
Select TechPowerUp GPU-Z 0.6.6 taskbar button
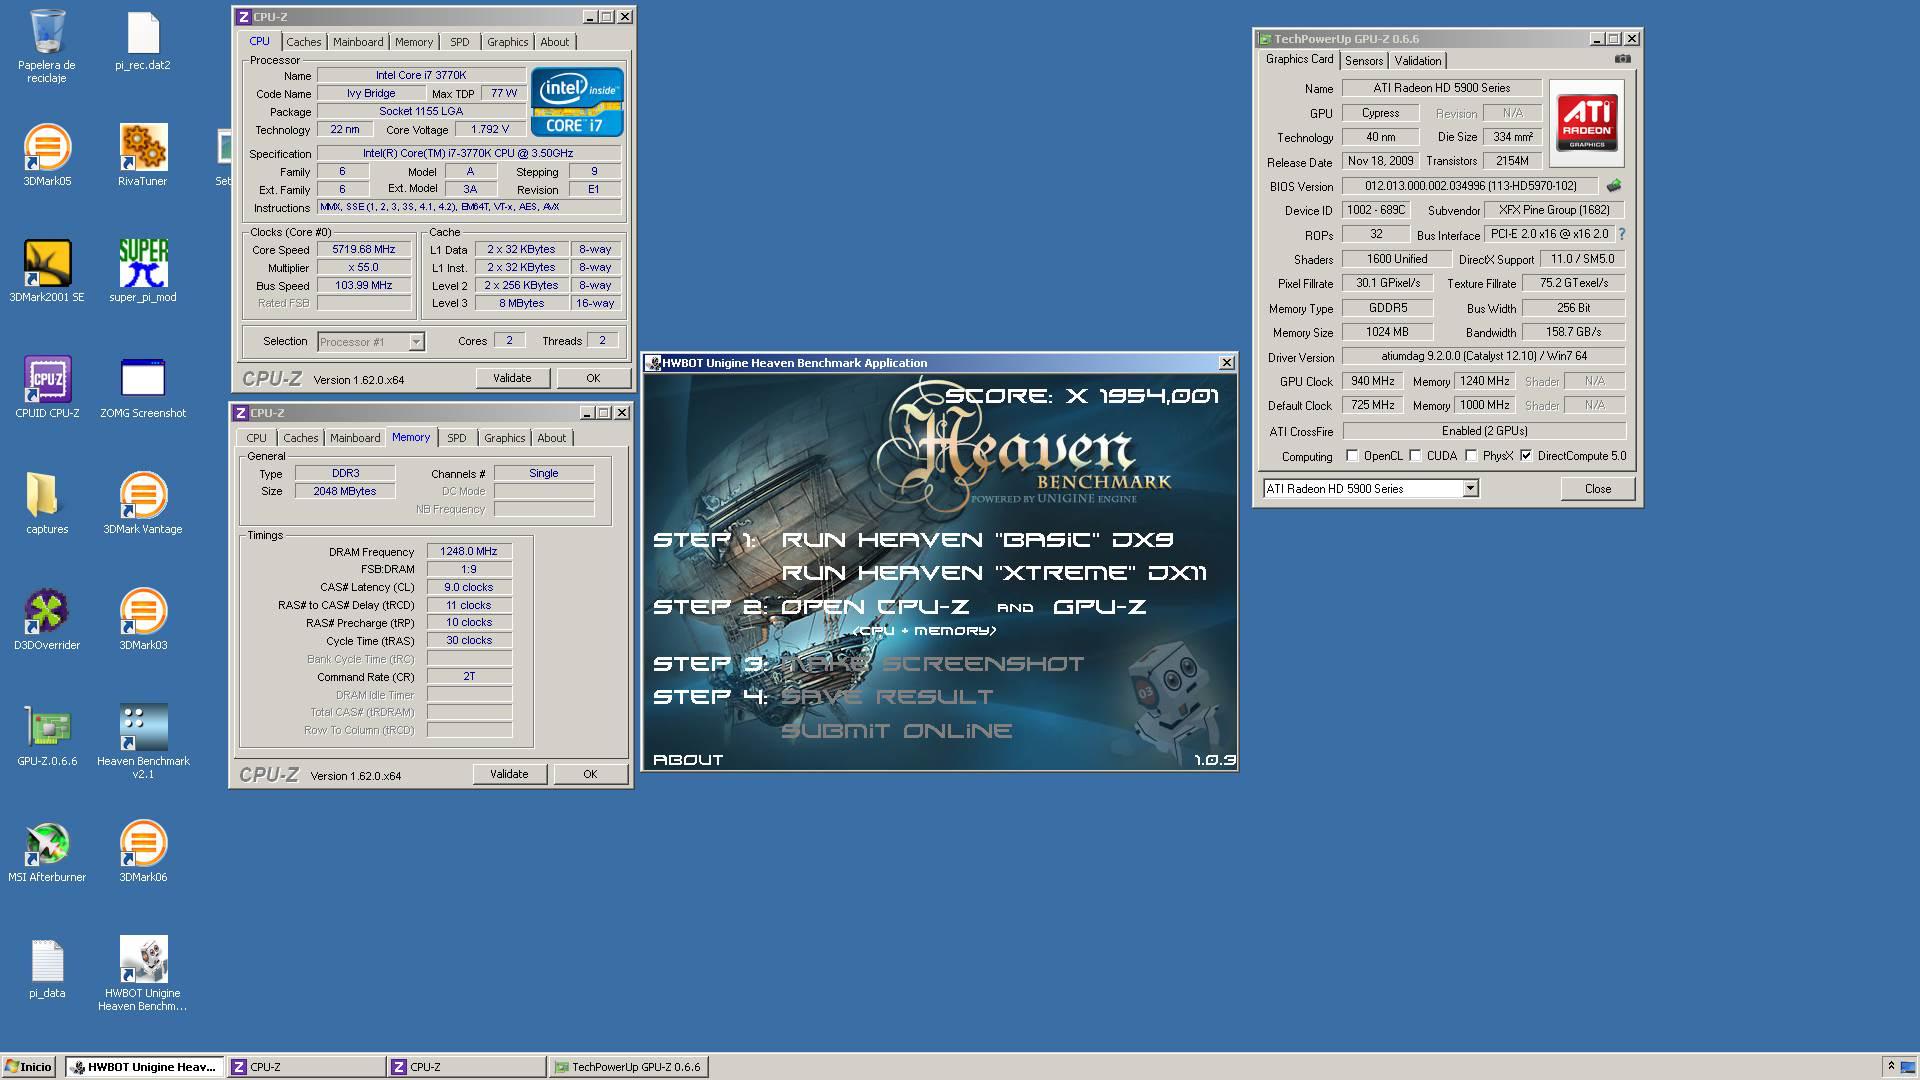click(628, 1067)
